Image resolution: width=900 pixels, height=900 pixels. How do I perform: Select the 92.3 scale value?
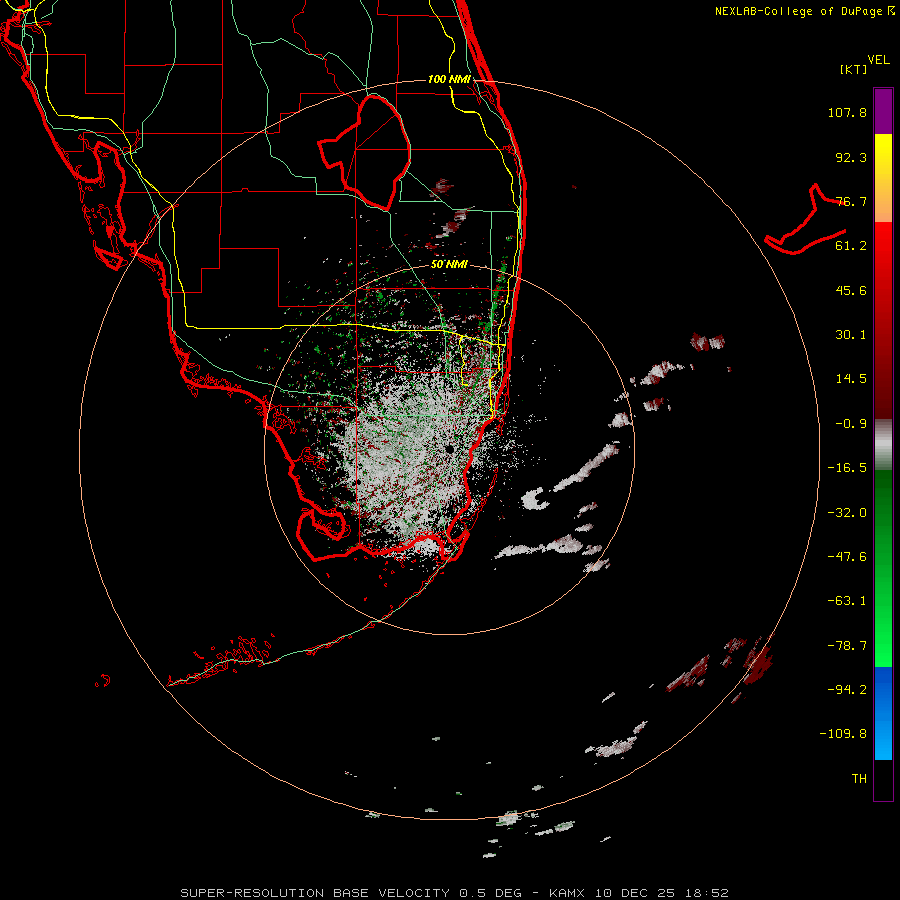click(x=851, y=157)
